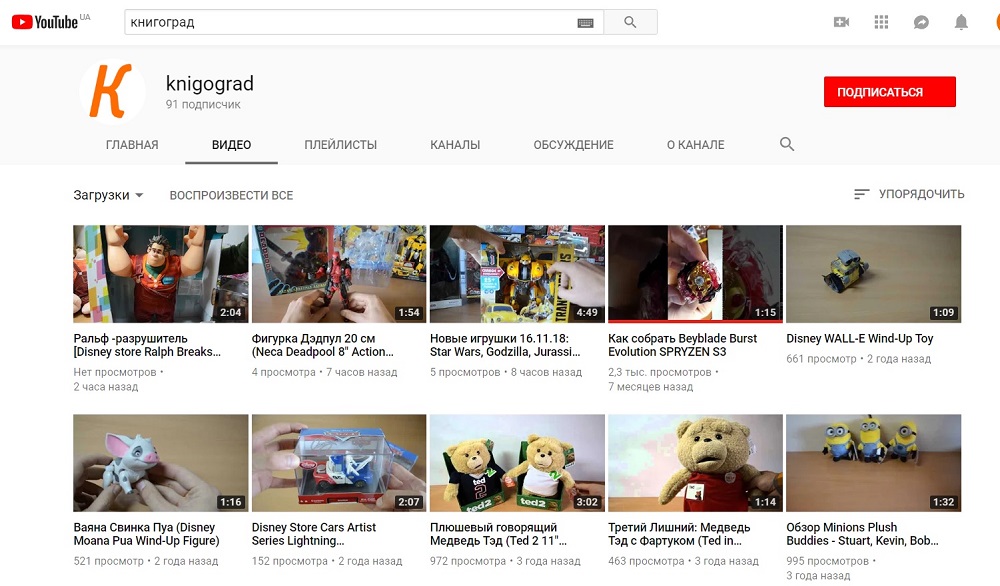
Task: Open the Cars Lightning video thumbnail
Action: pyautogui.click(x=339, y=463)
